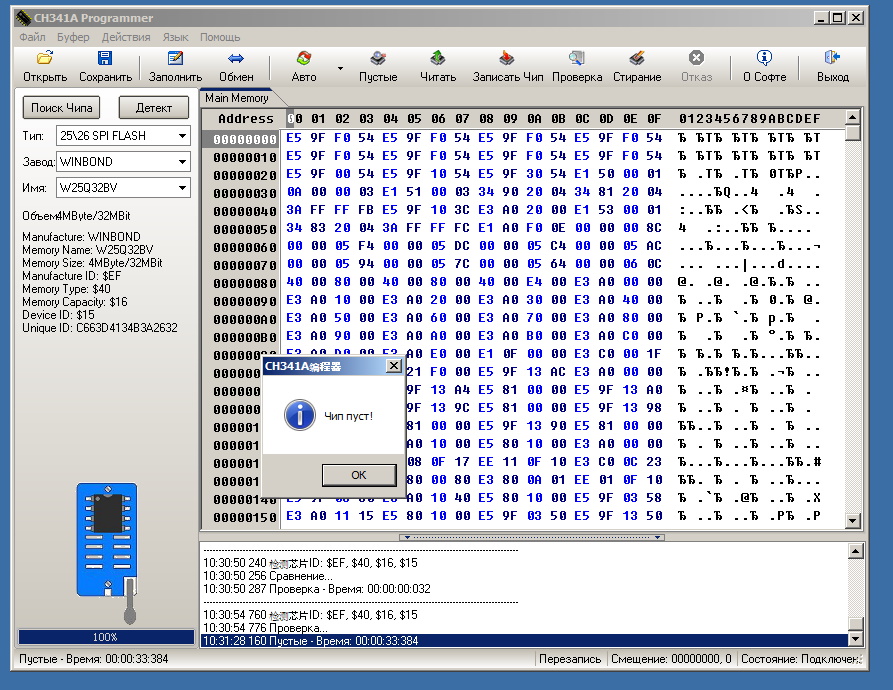Click the Сохранить (Save) floppy icon
893x690 pixels.
pos(105,59)
